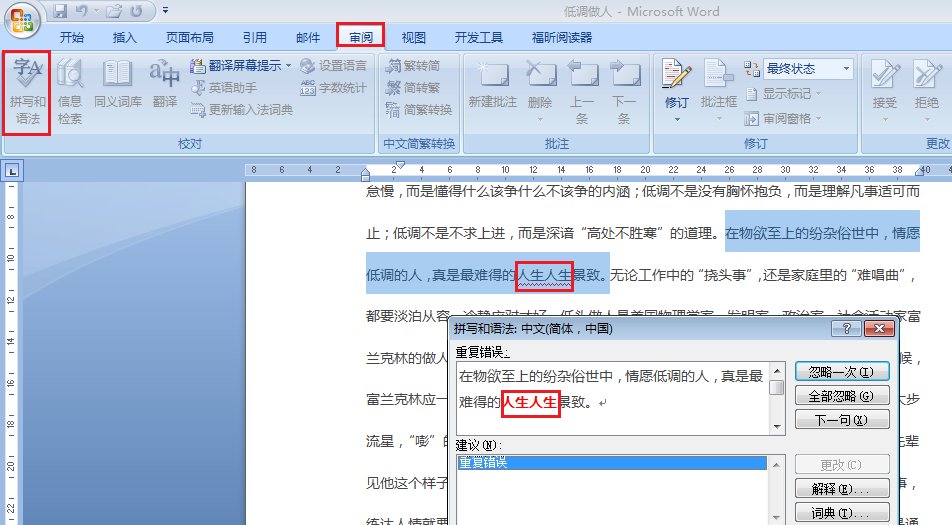Convert with 繁转简
Viewport: 952px width, 525px height.
413,66
